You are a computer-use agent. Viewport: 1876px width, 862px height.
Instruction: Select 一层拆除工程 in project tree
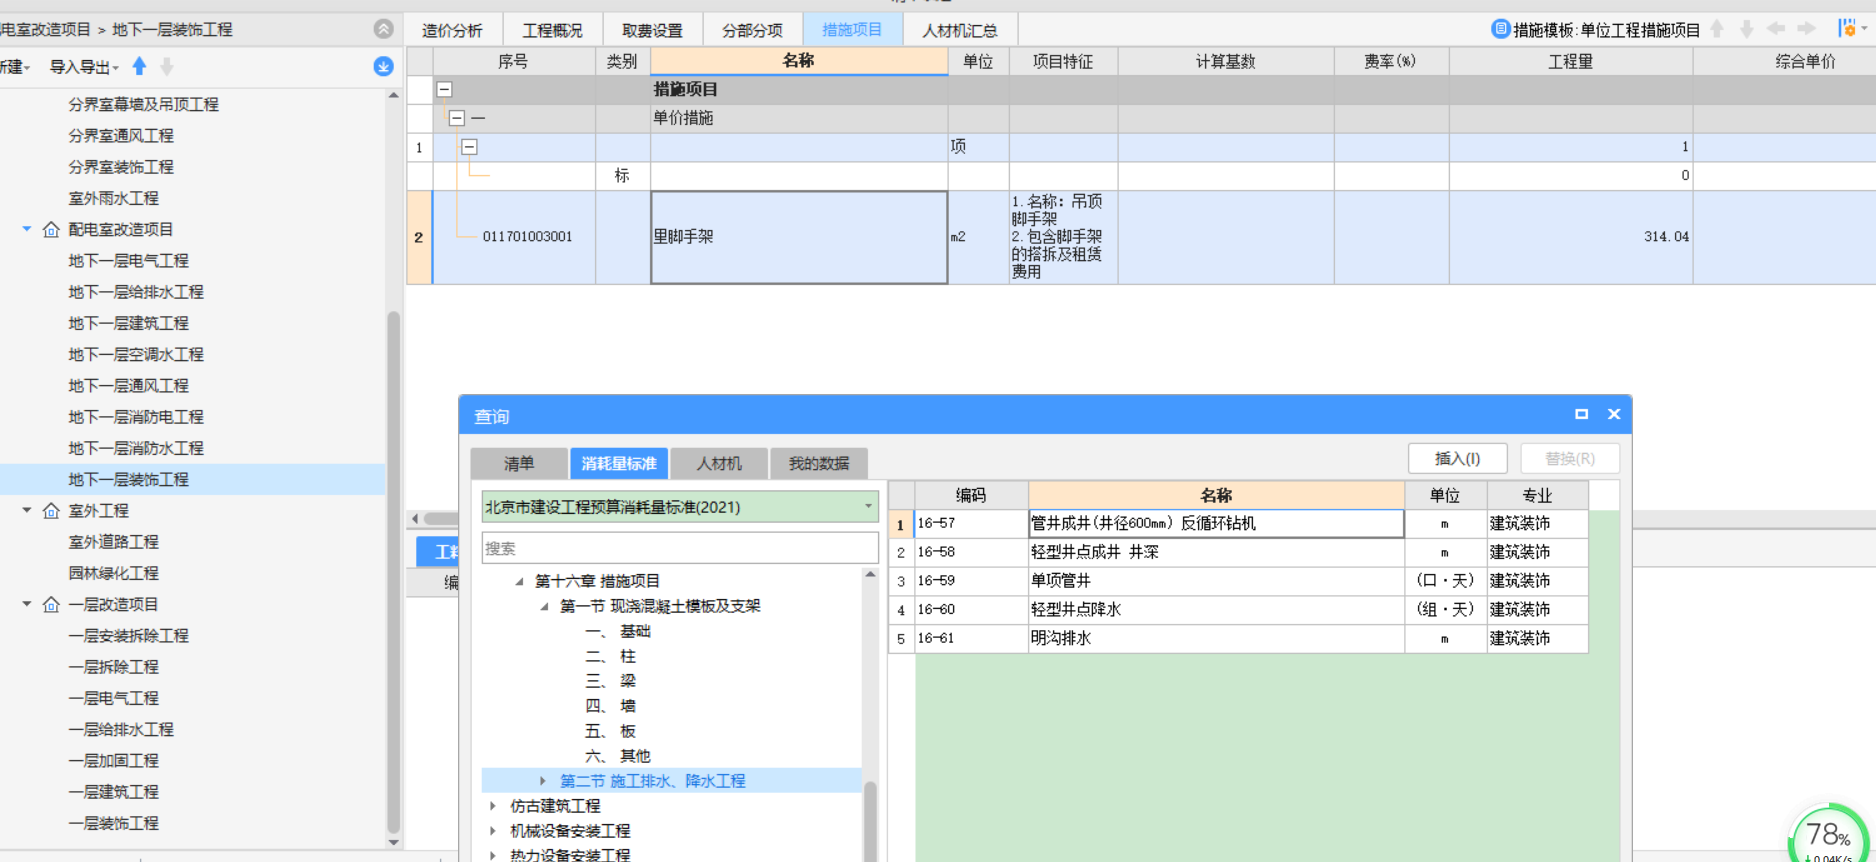pos(113,667)
